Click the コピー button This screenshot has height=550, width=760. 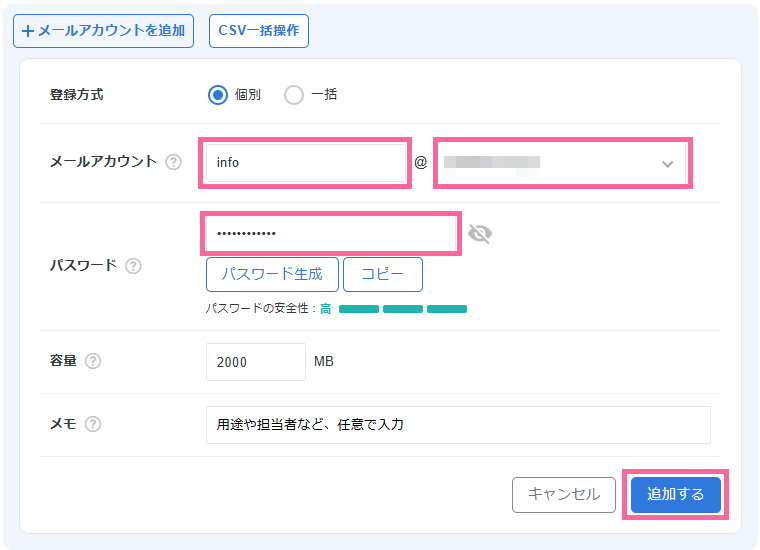382,274
